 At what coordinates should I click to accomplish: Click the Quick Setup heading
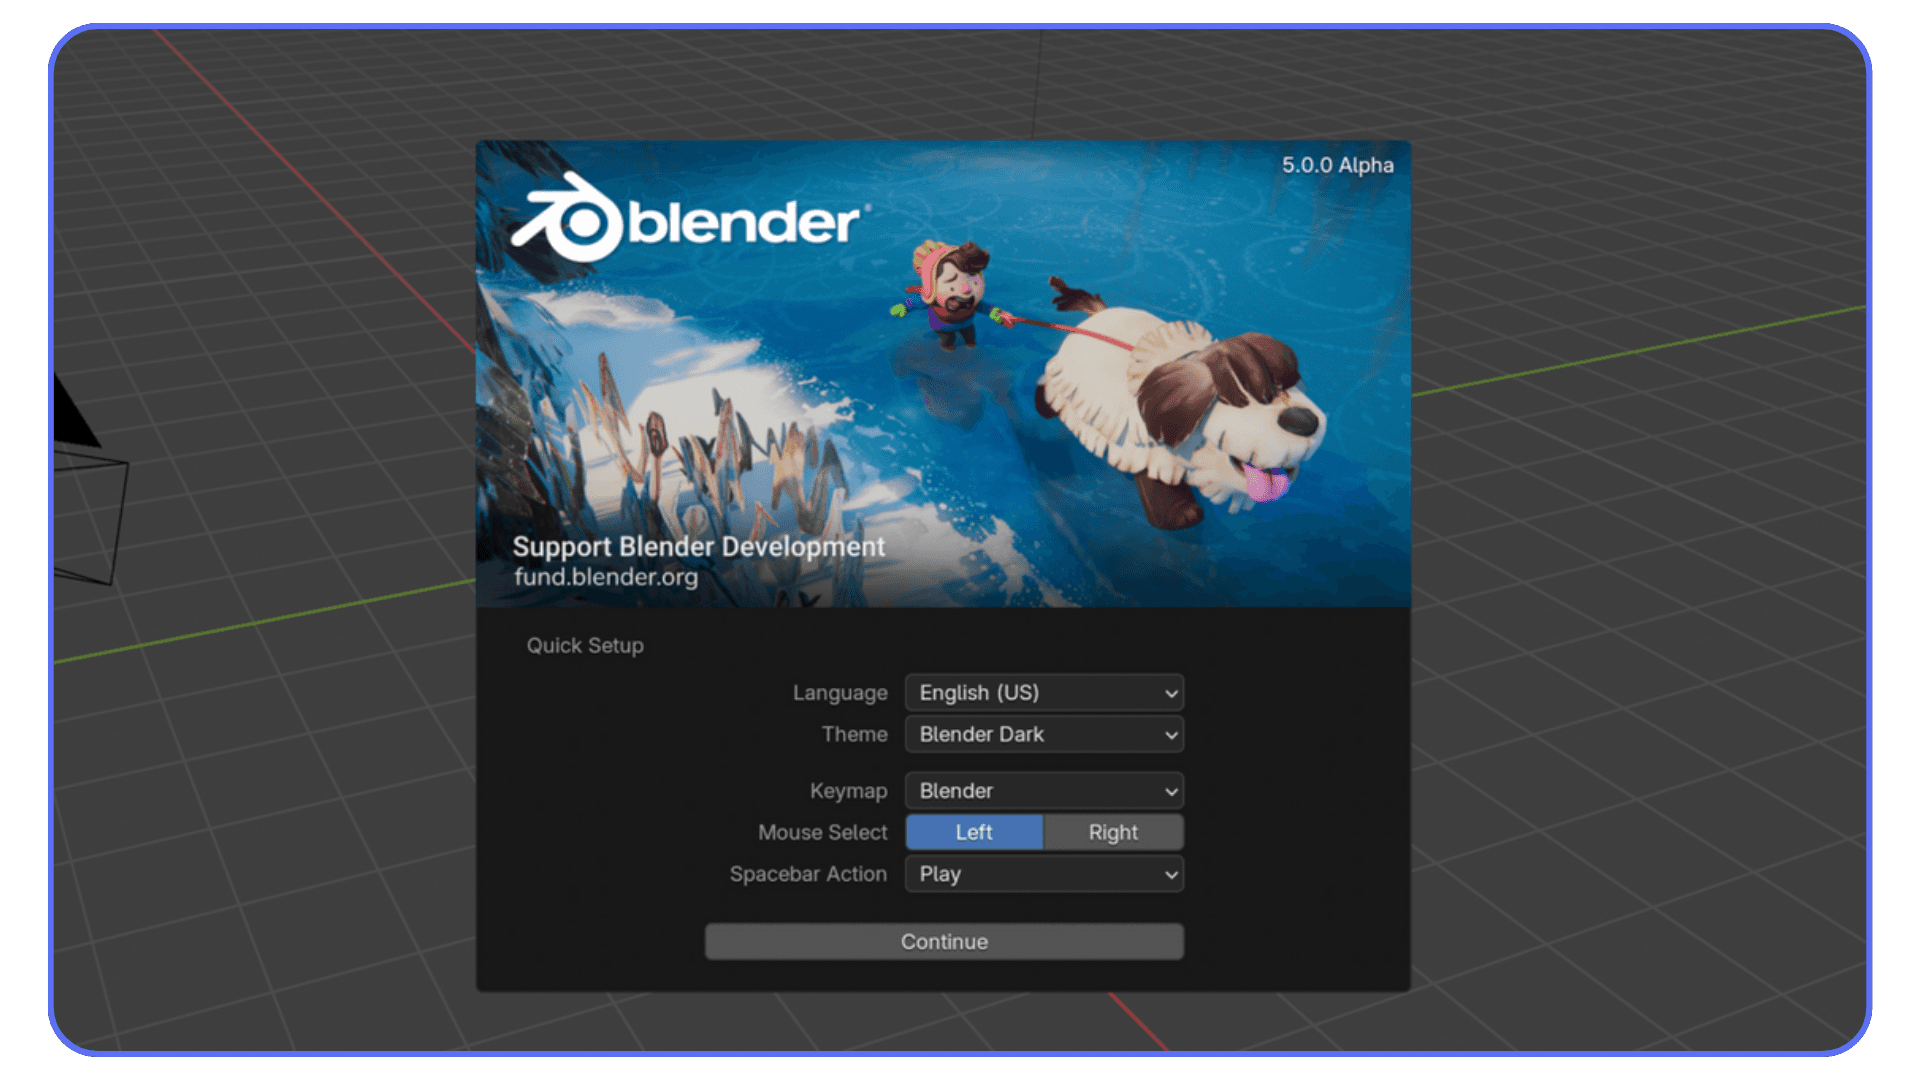(x=585, y=645)
